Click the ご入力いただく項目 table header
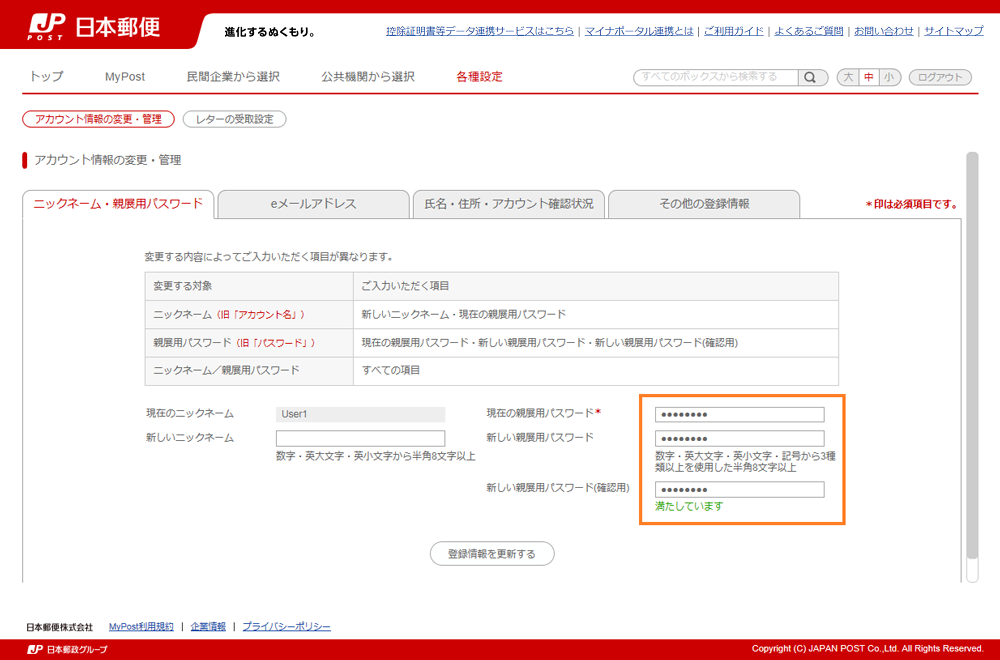 pos(596,286)
